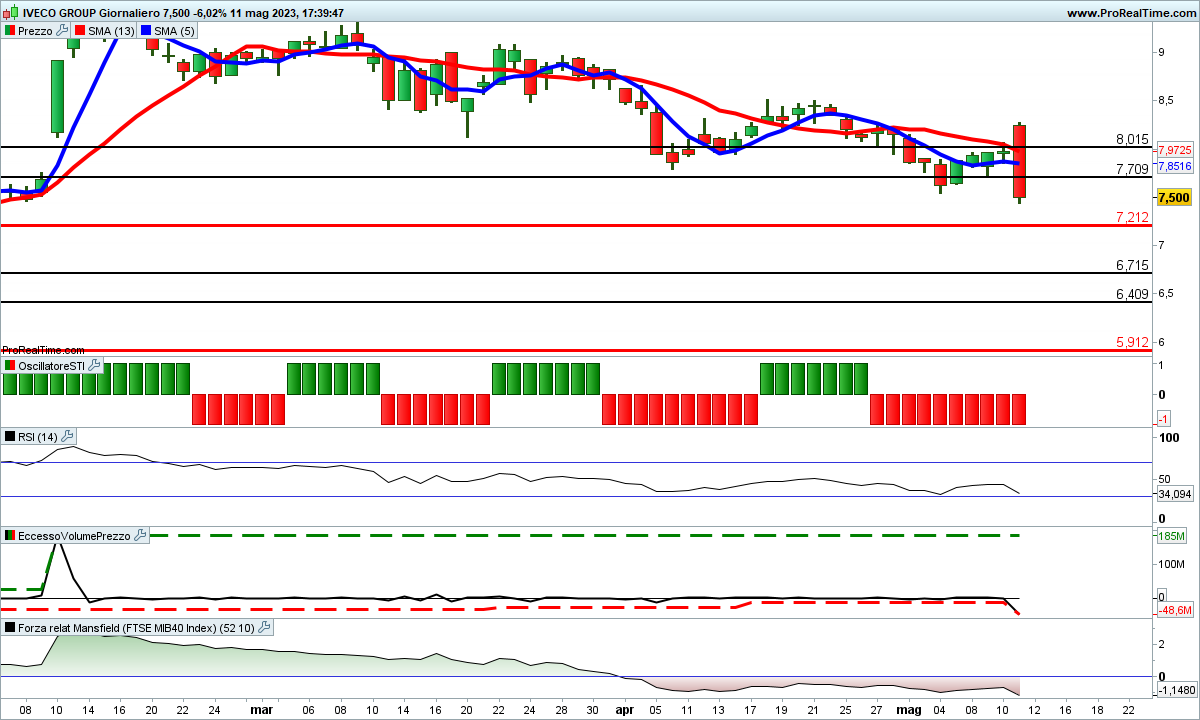Click the red 7,212 level label

click(x=1132, y=217)
